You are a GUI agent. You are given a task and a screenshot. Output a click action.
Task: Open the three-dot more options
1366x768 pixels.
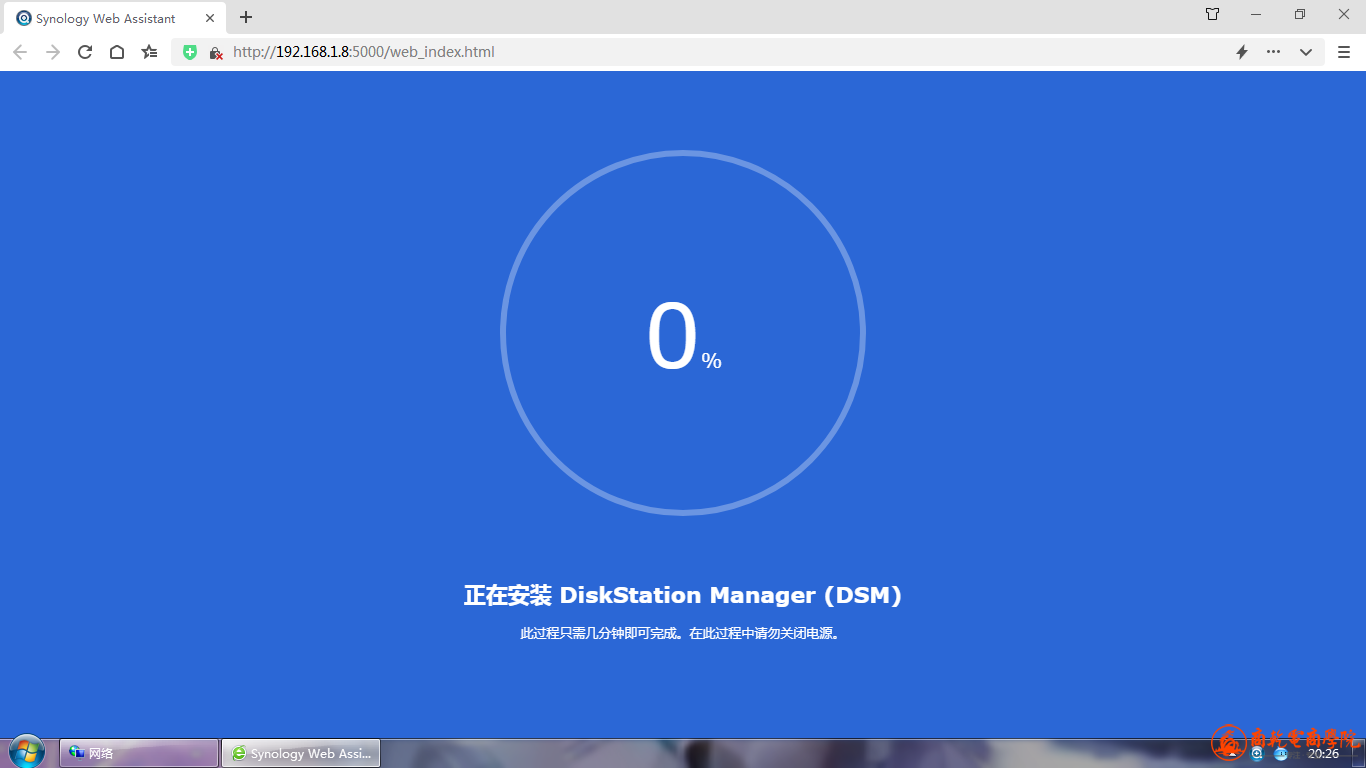[x=1273, y=52]
